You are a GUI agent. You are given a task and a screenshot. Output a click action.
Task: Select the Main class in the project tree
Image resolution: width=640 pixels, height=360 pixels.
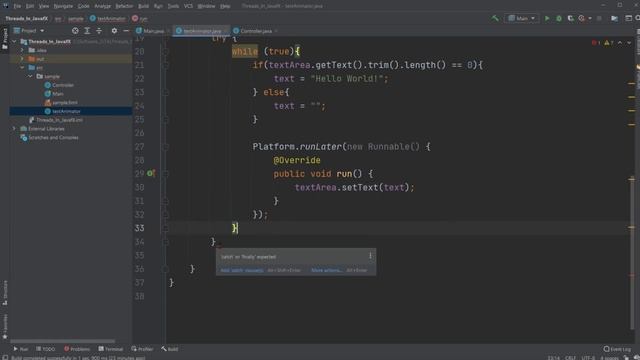tap(58, 94)
